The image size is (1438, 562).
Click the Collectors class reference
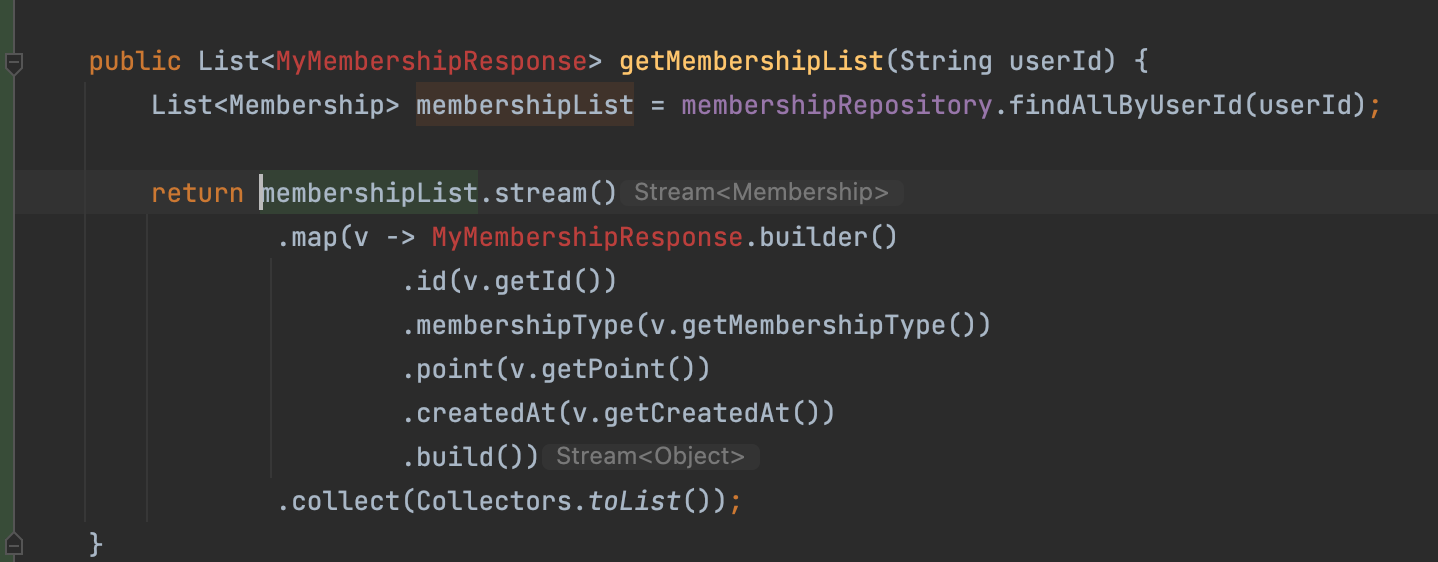pos(493,501)
